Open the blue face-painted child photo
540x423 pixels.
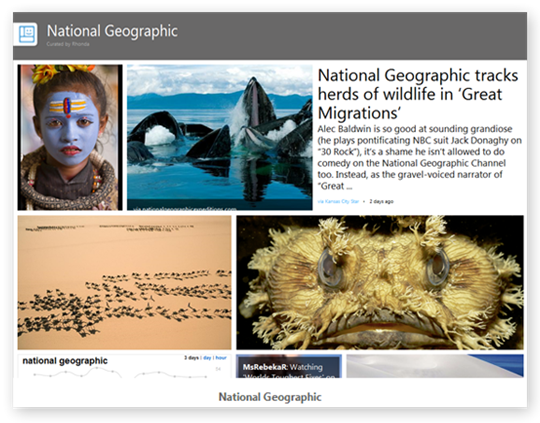pyautogui.click(x=70, y=137)
